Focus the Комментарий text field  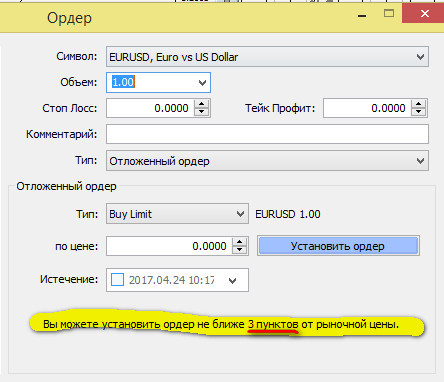pyautogui.click(x=267, y=134)
